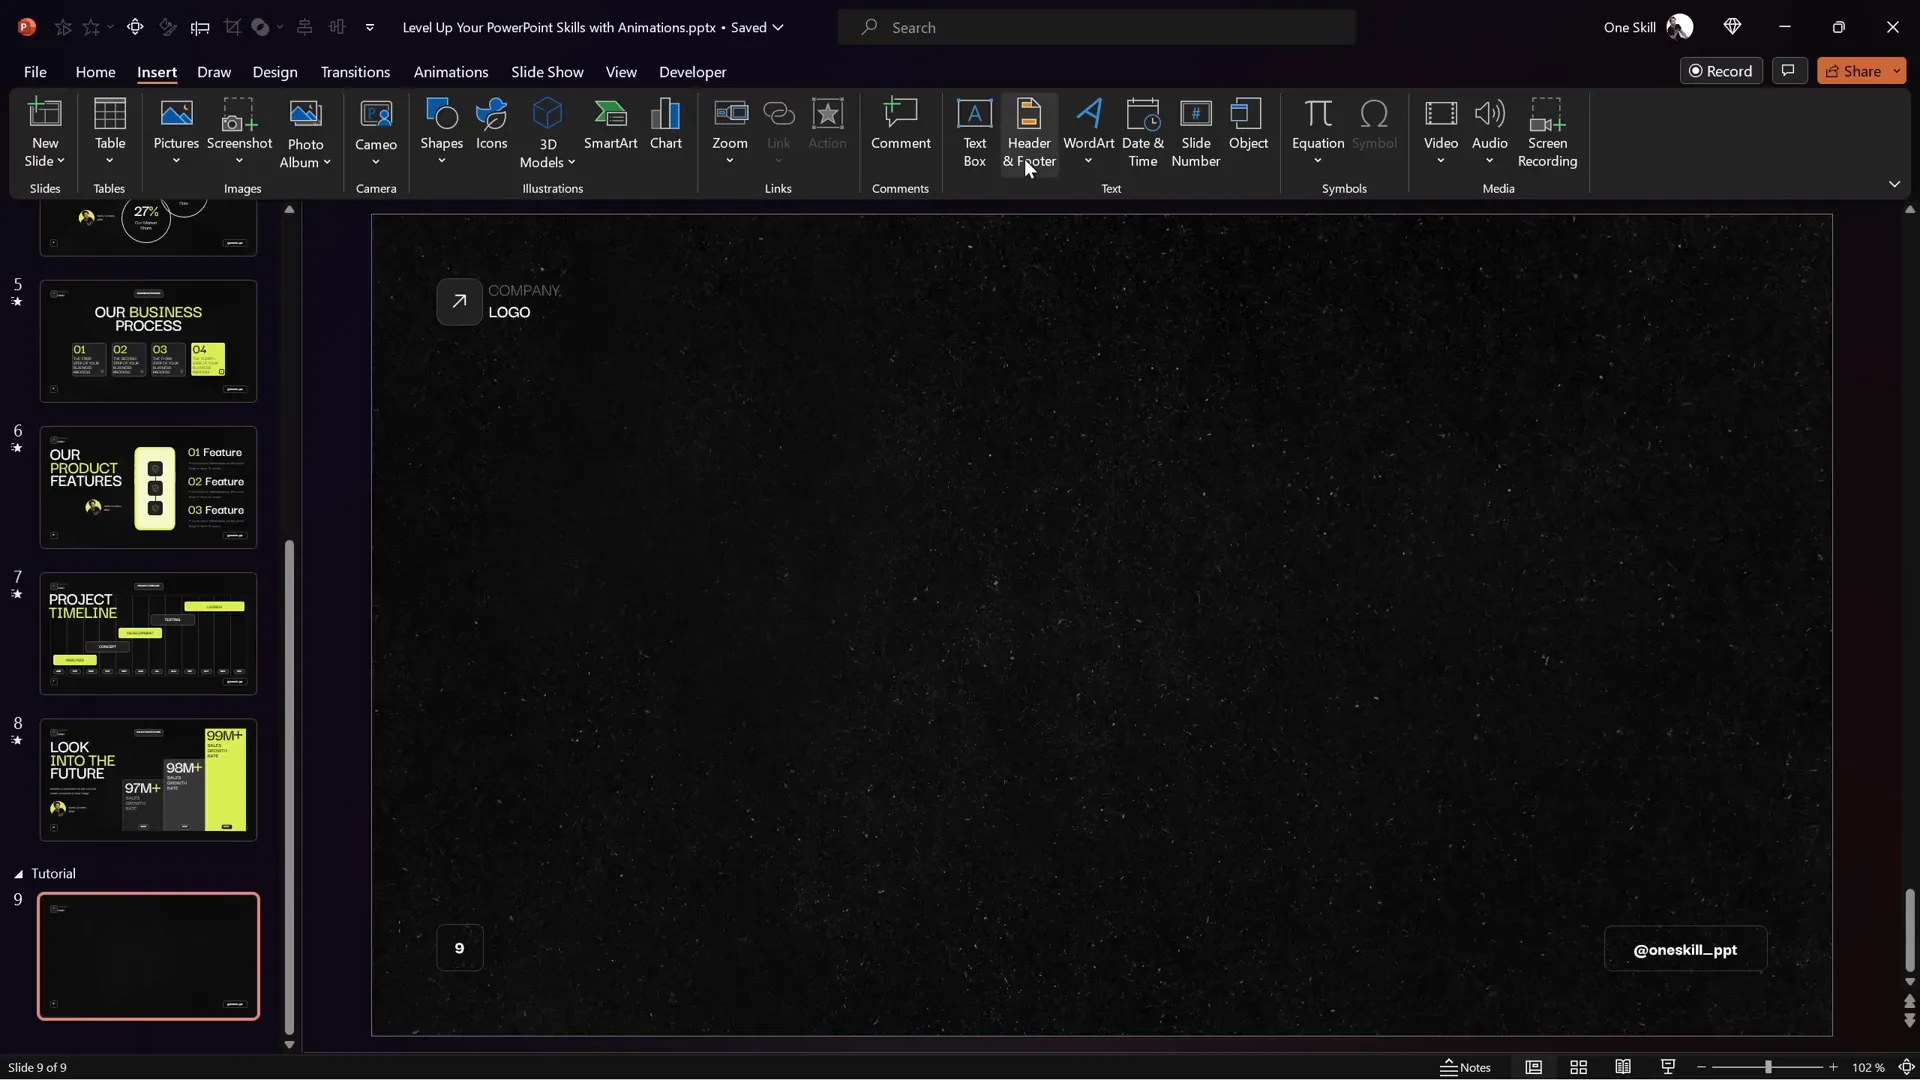The image size is (1920, 1080).
Task: Open Header & Footer dialog
Action: click(1029, 133)
